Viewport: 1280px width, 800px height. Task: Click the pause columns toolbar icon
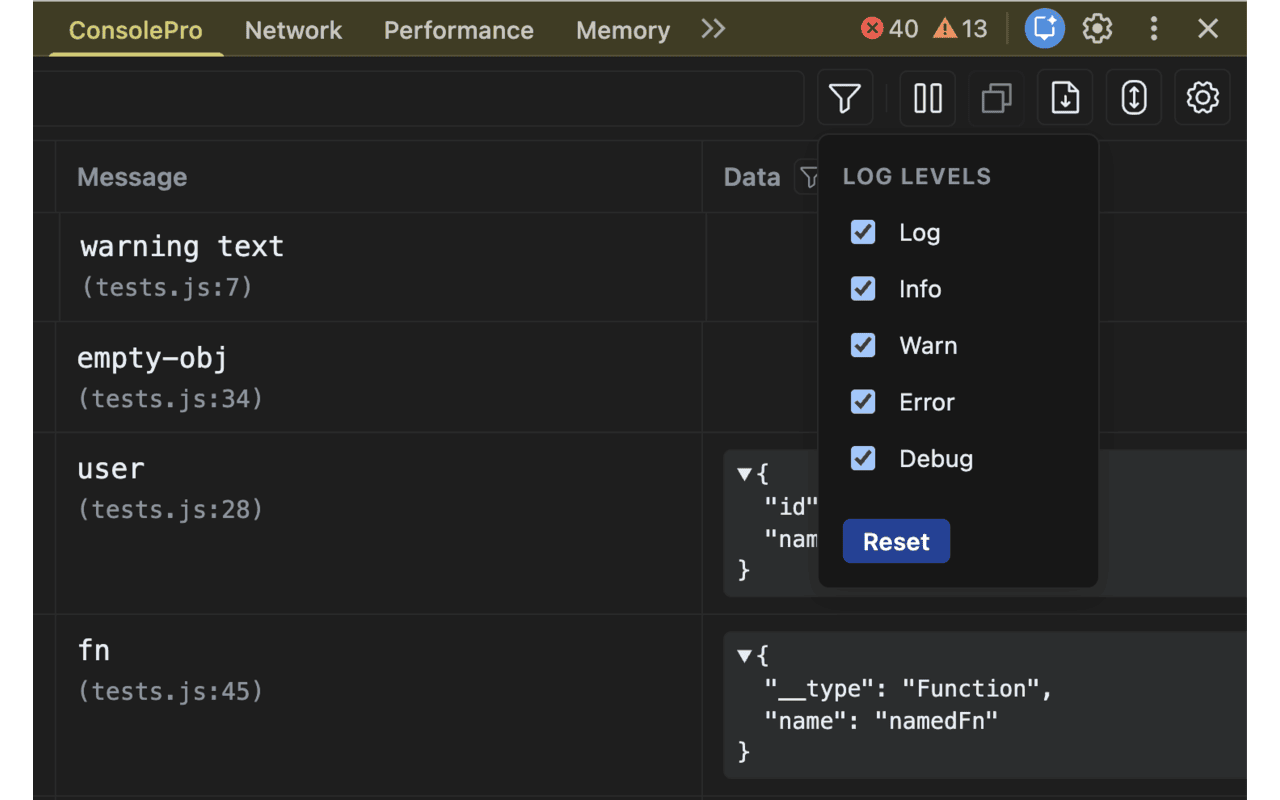928,98
